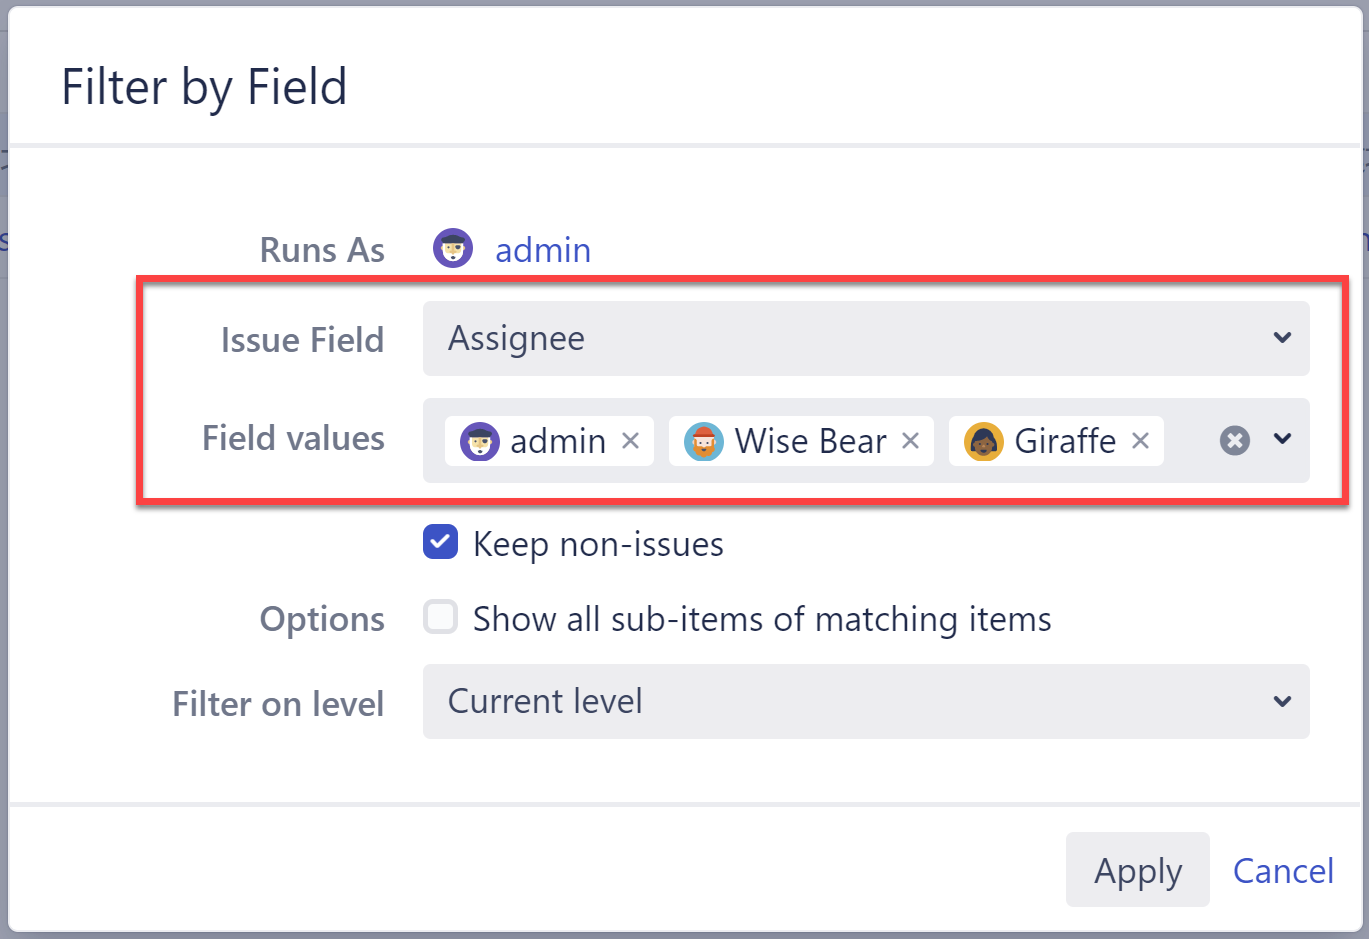Viewport: 1369px width, 939px height.
Task: Uncheck Keep non-issues
Action: pos(440,542)
